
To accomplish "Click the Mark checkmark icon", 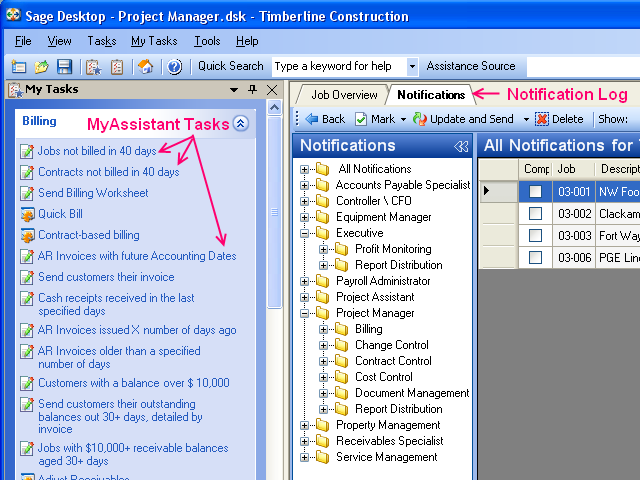I will tap(361, 119).
